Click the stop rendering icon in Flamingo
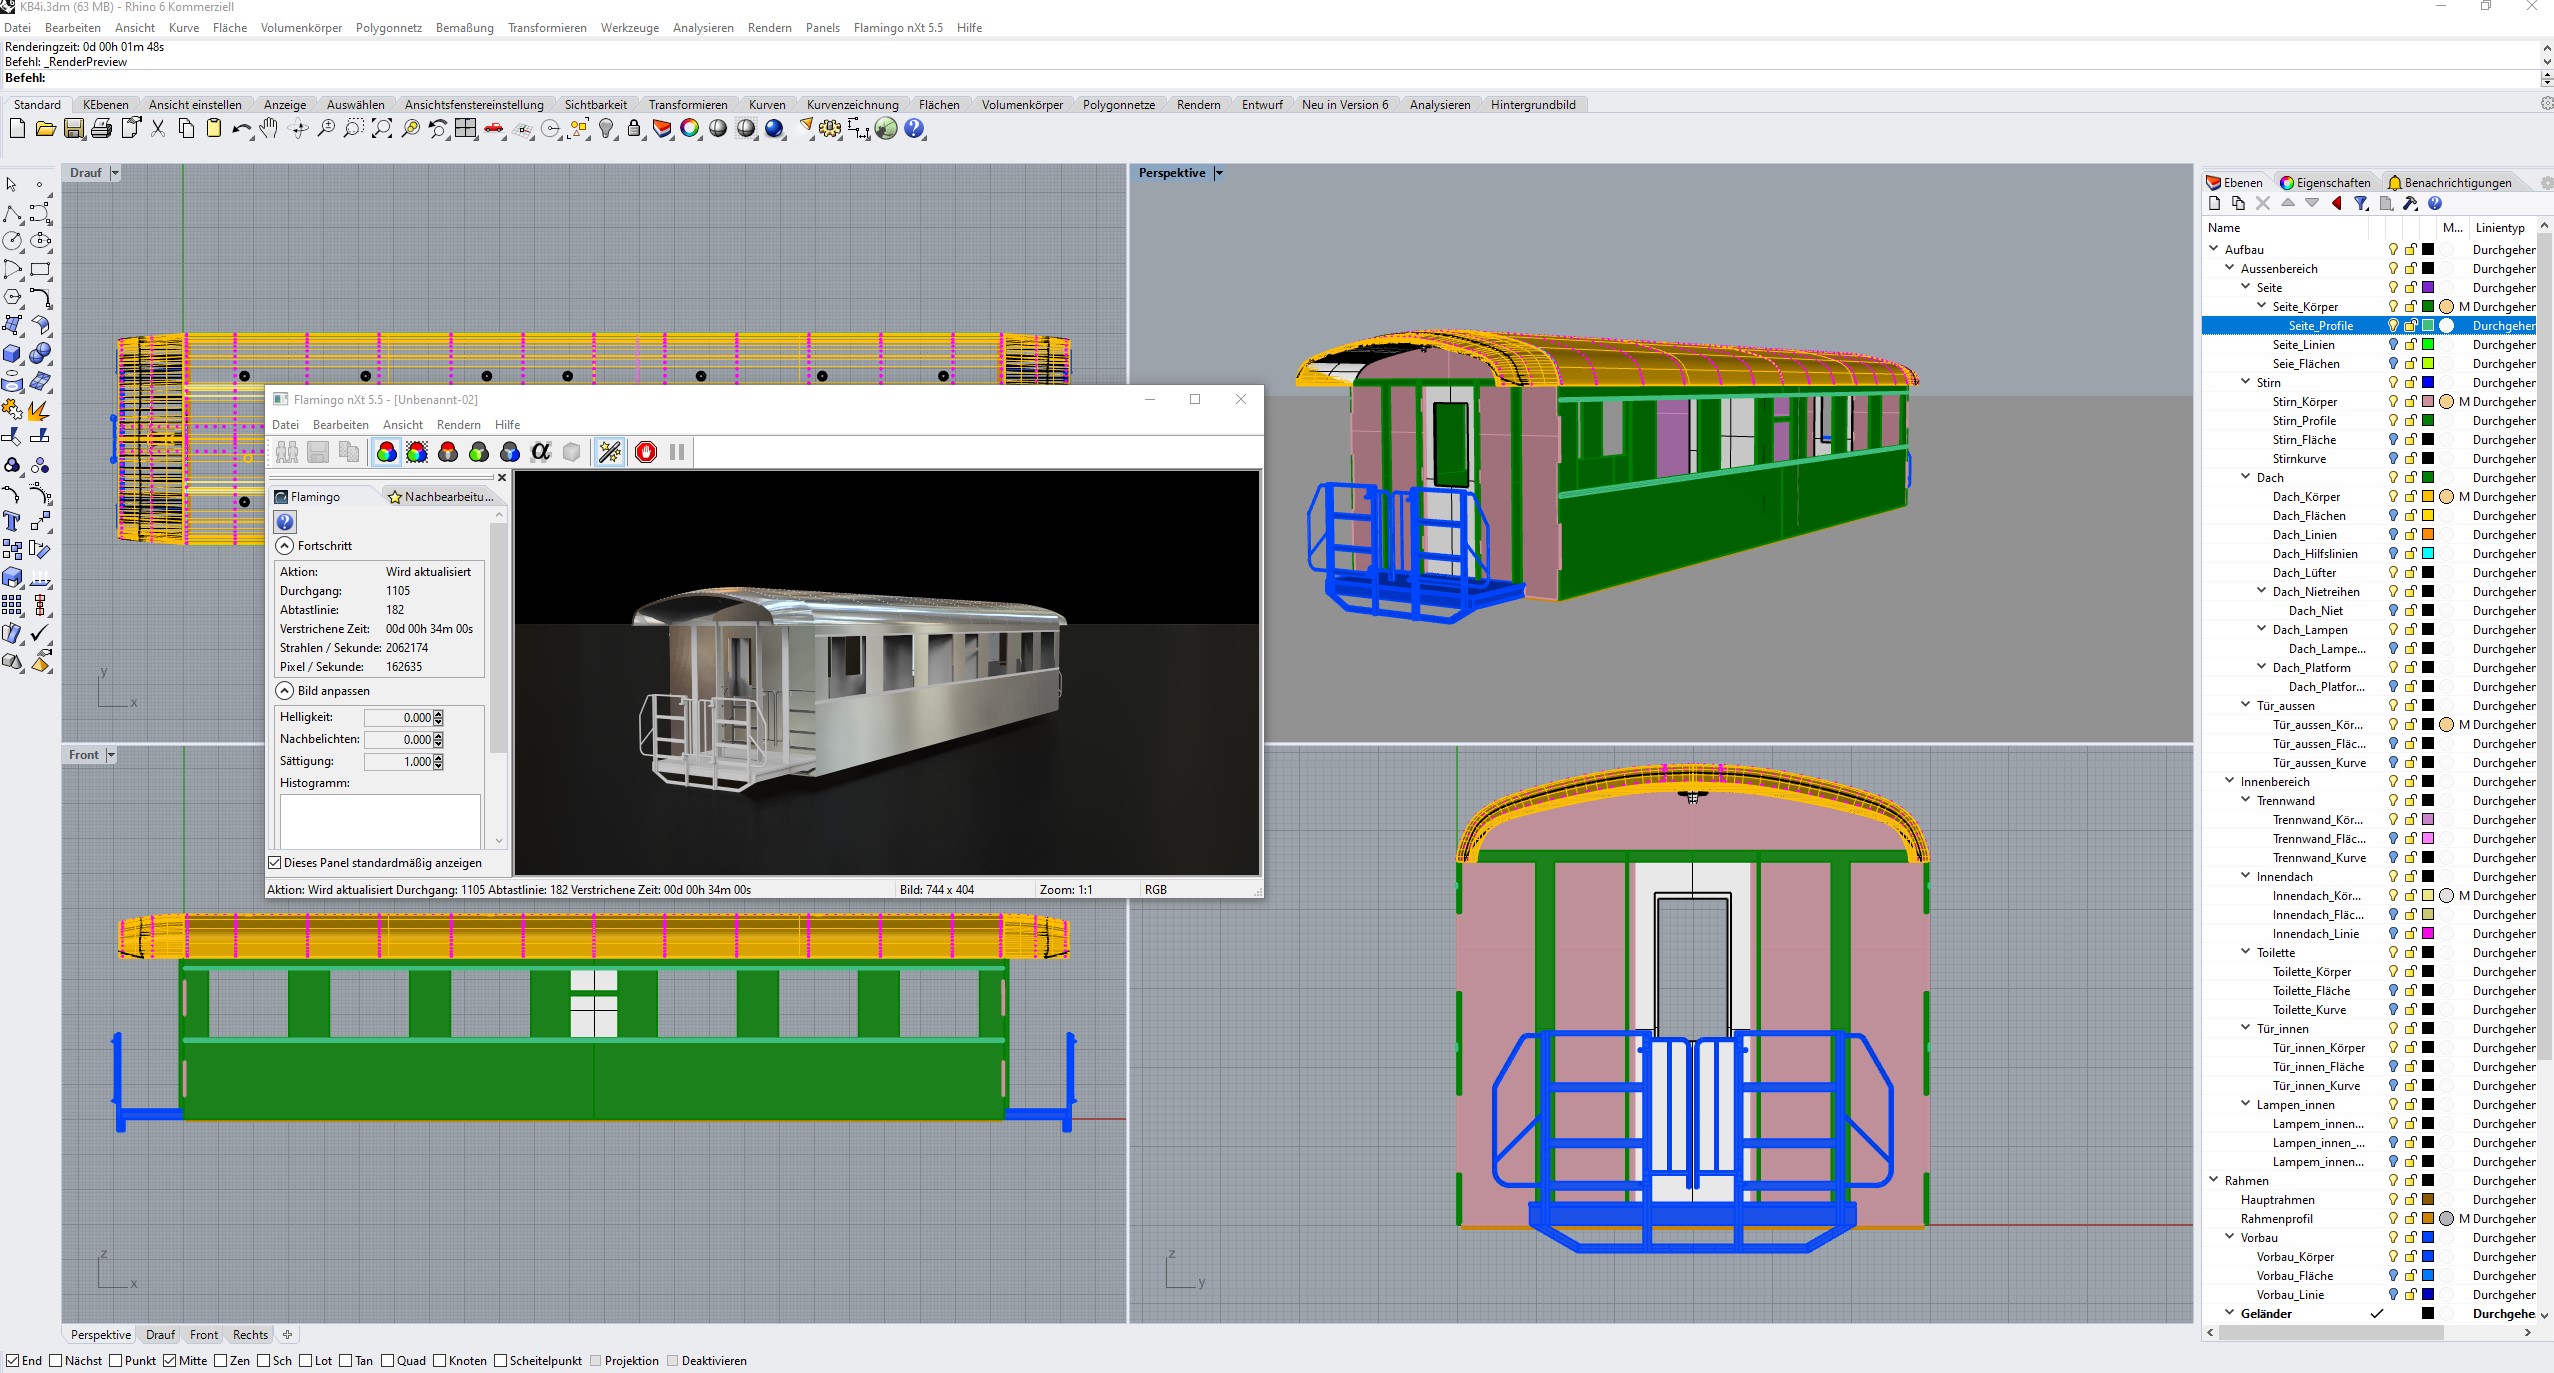The height and width of the screenshot is (1373, 2554). 646,452
